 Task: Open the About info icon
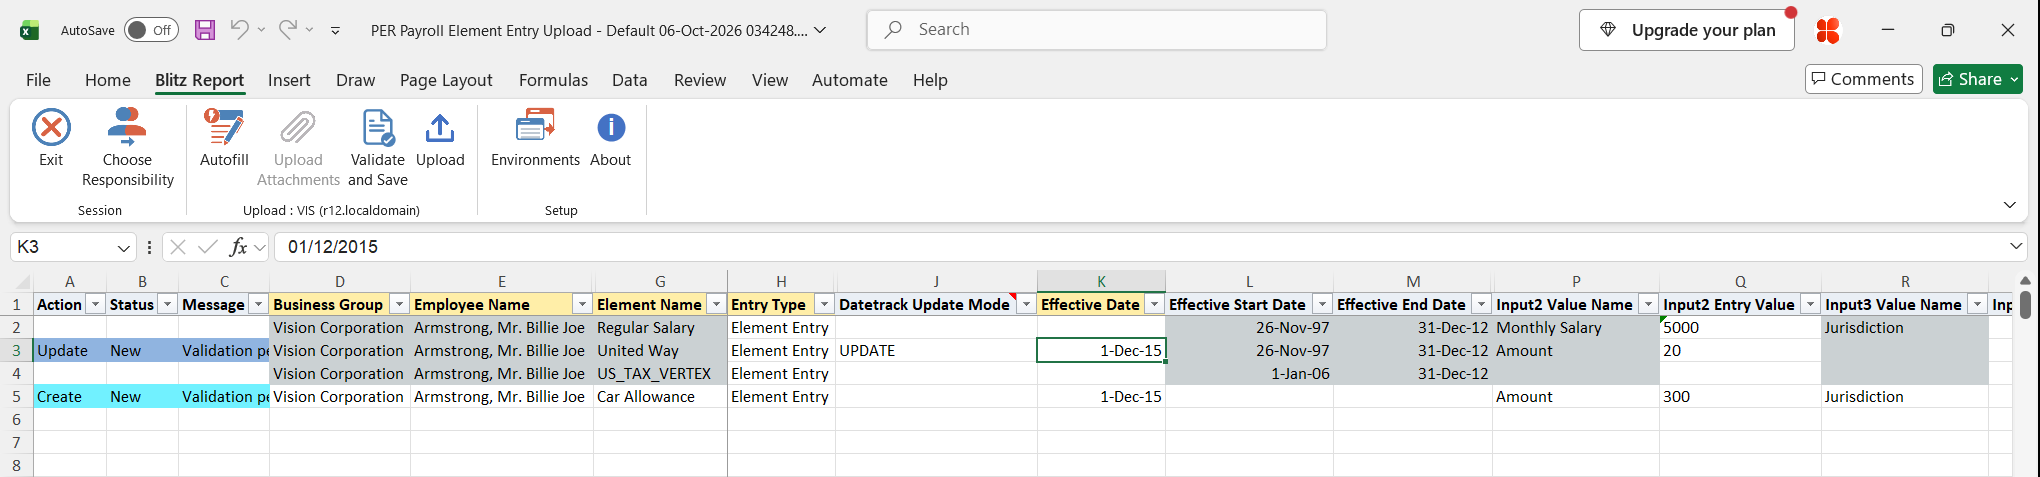[x=611, y=128]
